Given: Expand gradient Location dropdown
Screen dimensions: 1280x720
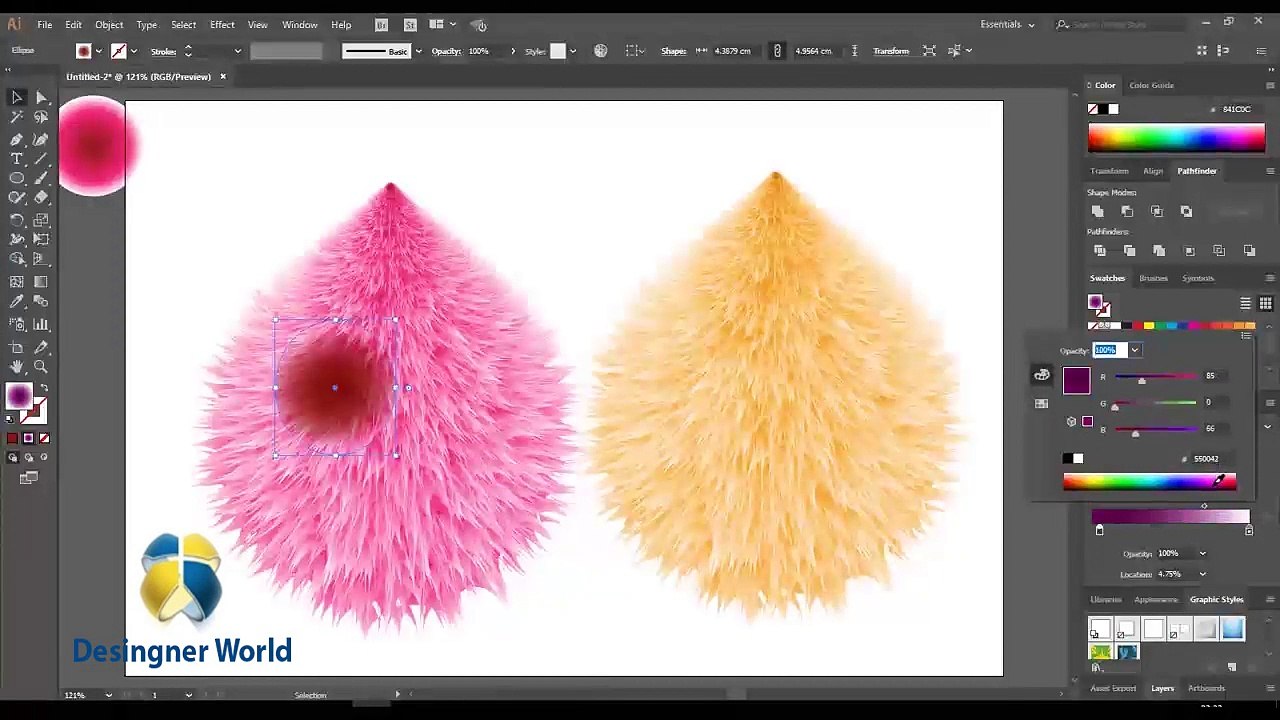Looking at the screenshot, I should (x=1202, y=574).
